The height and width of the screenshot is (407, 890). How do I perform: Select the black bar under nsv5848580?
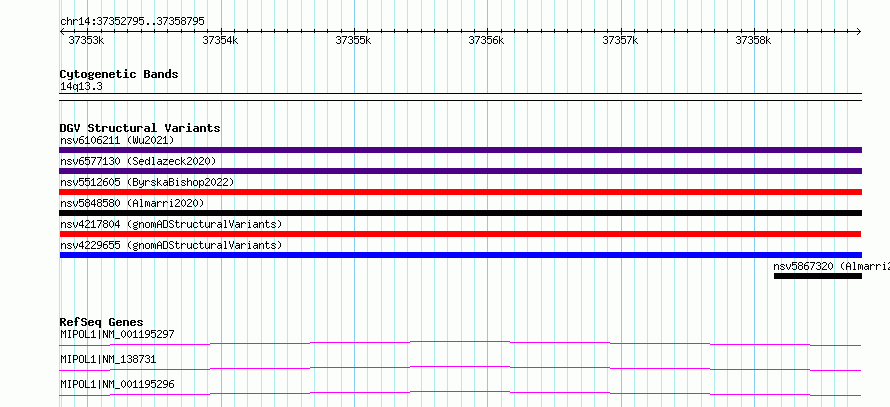(x=460, y=213)
